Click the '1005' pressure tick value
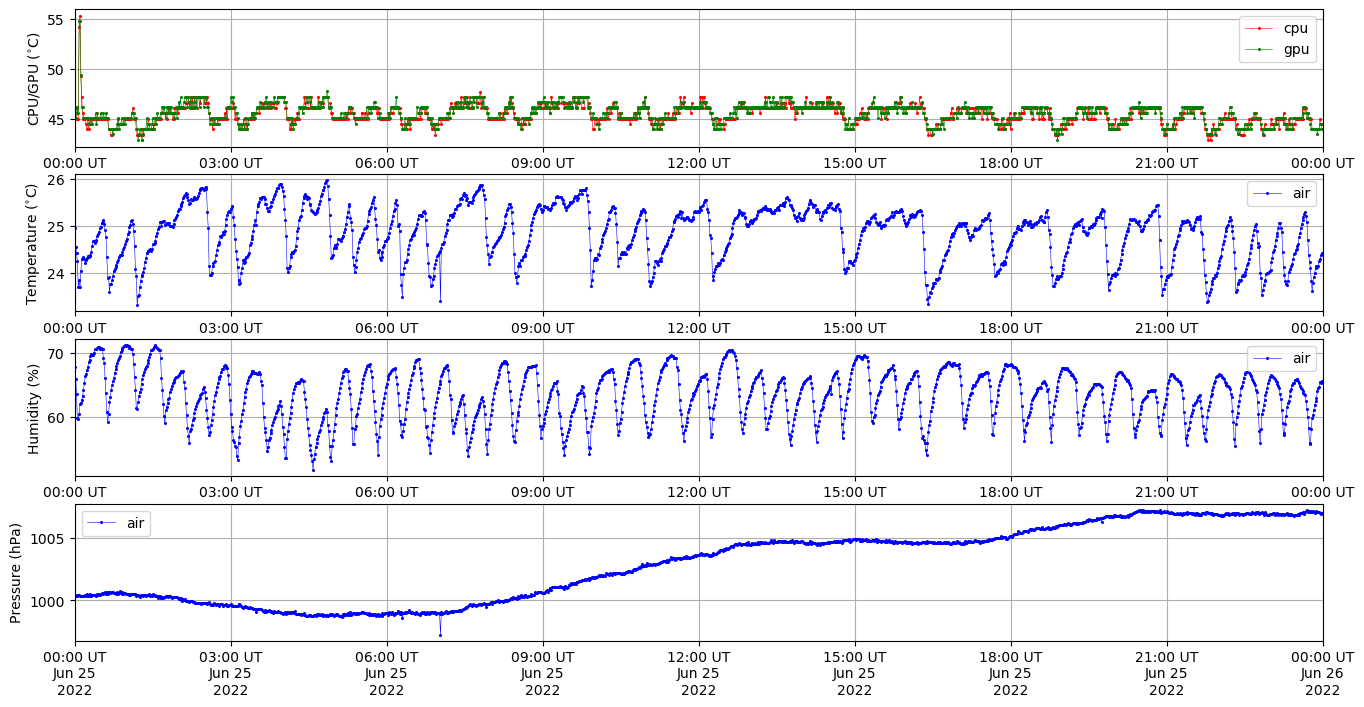Image resolution: width=1364 pixels, height=707 pixels. tap(48, 539)
